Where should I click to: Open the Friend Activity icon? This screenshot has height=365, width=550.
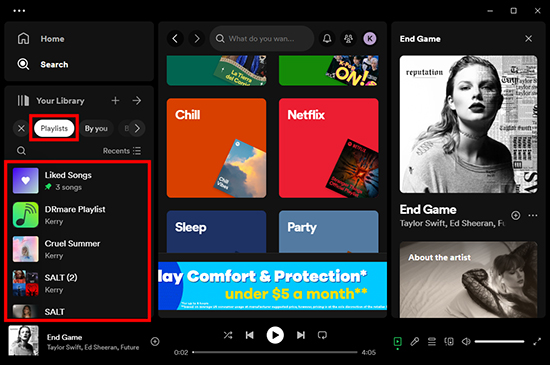348,39
